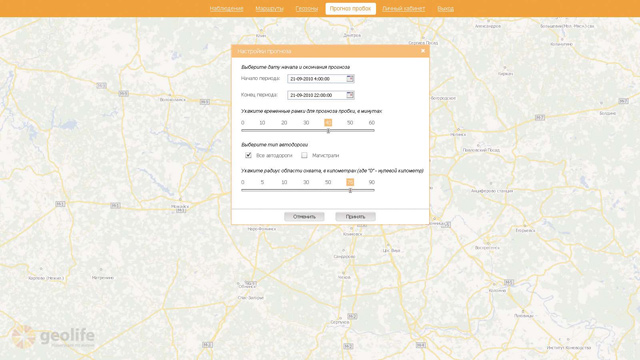Viewport: 640px width, 360px height.
Task: Click the coverage radius slider handle
Action: click(350, 190)
